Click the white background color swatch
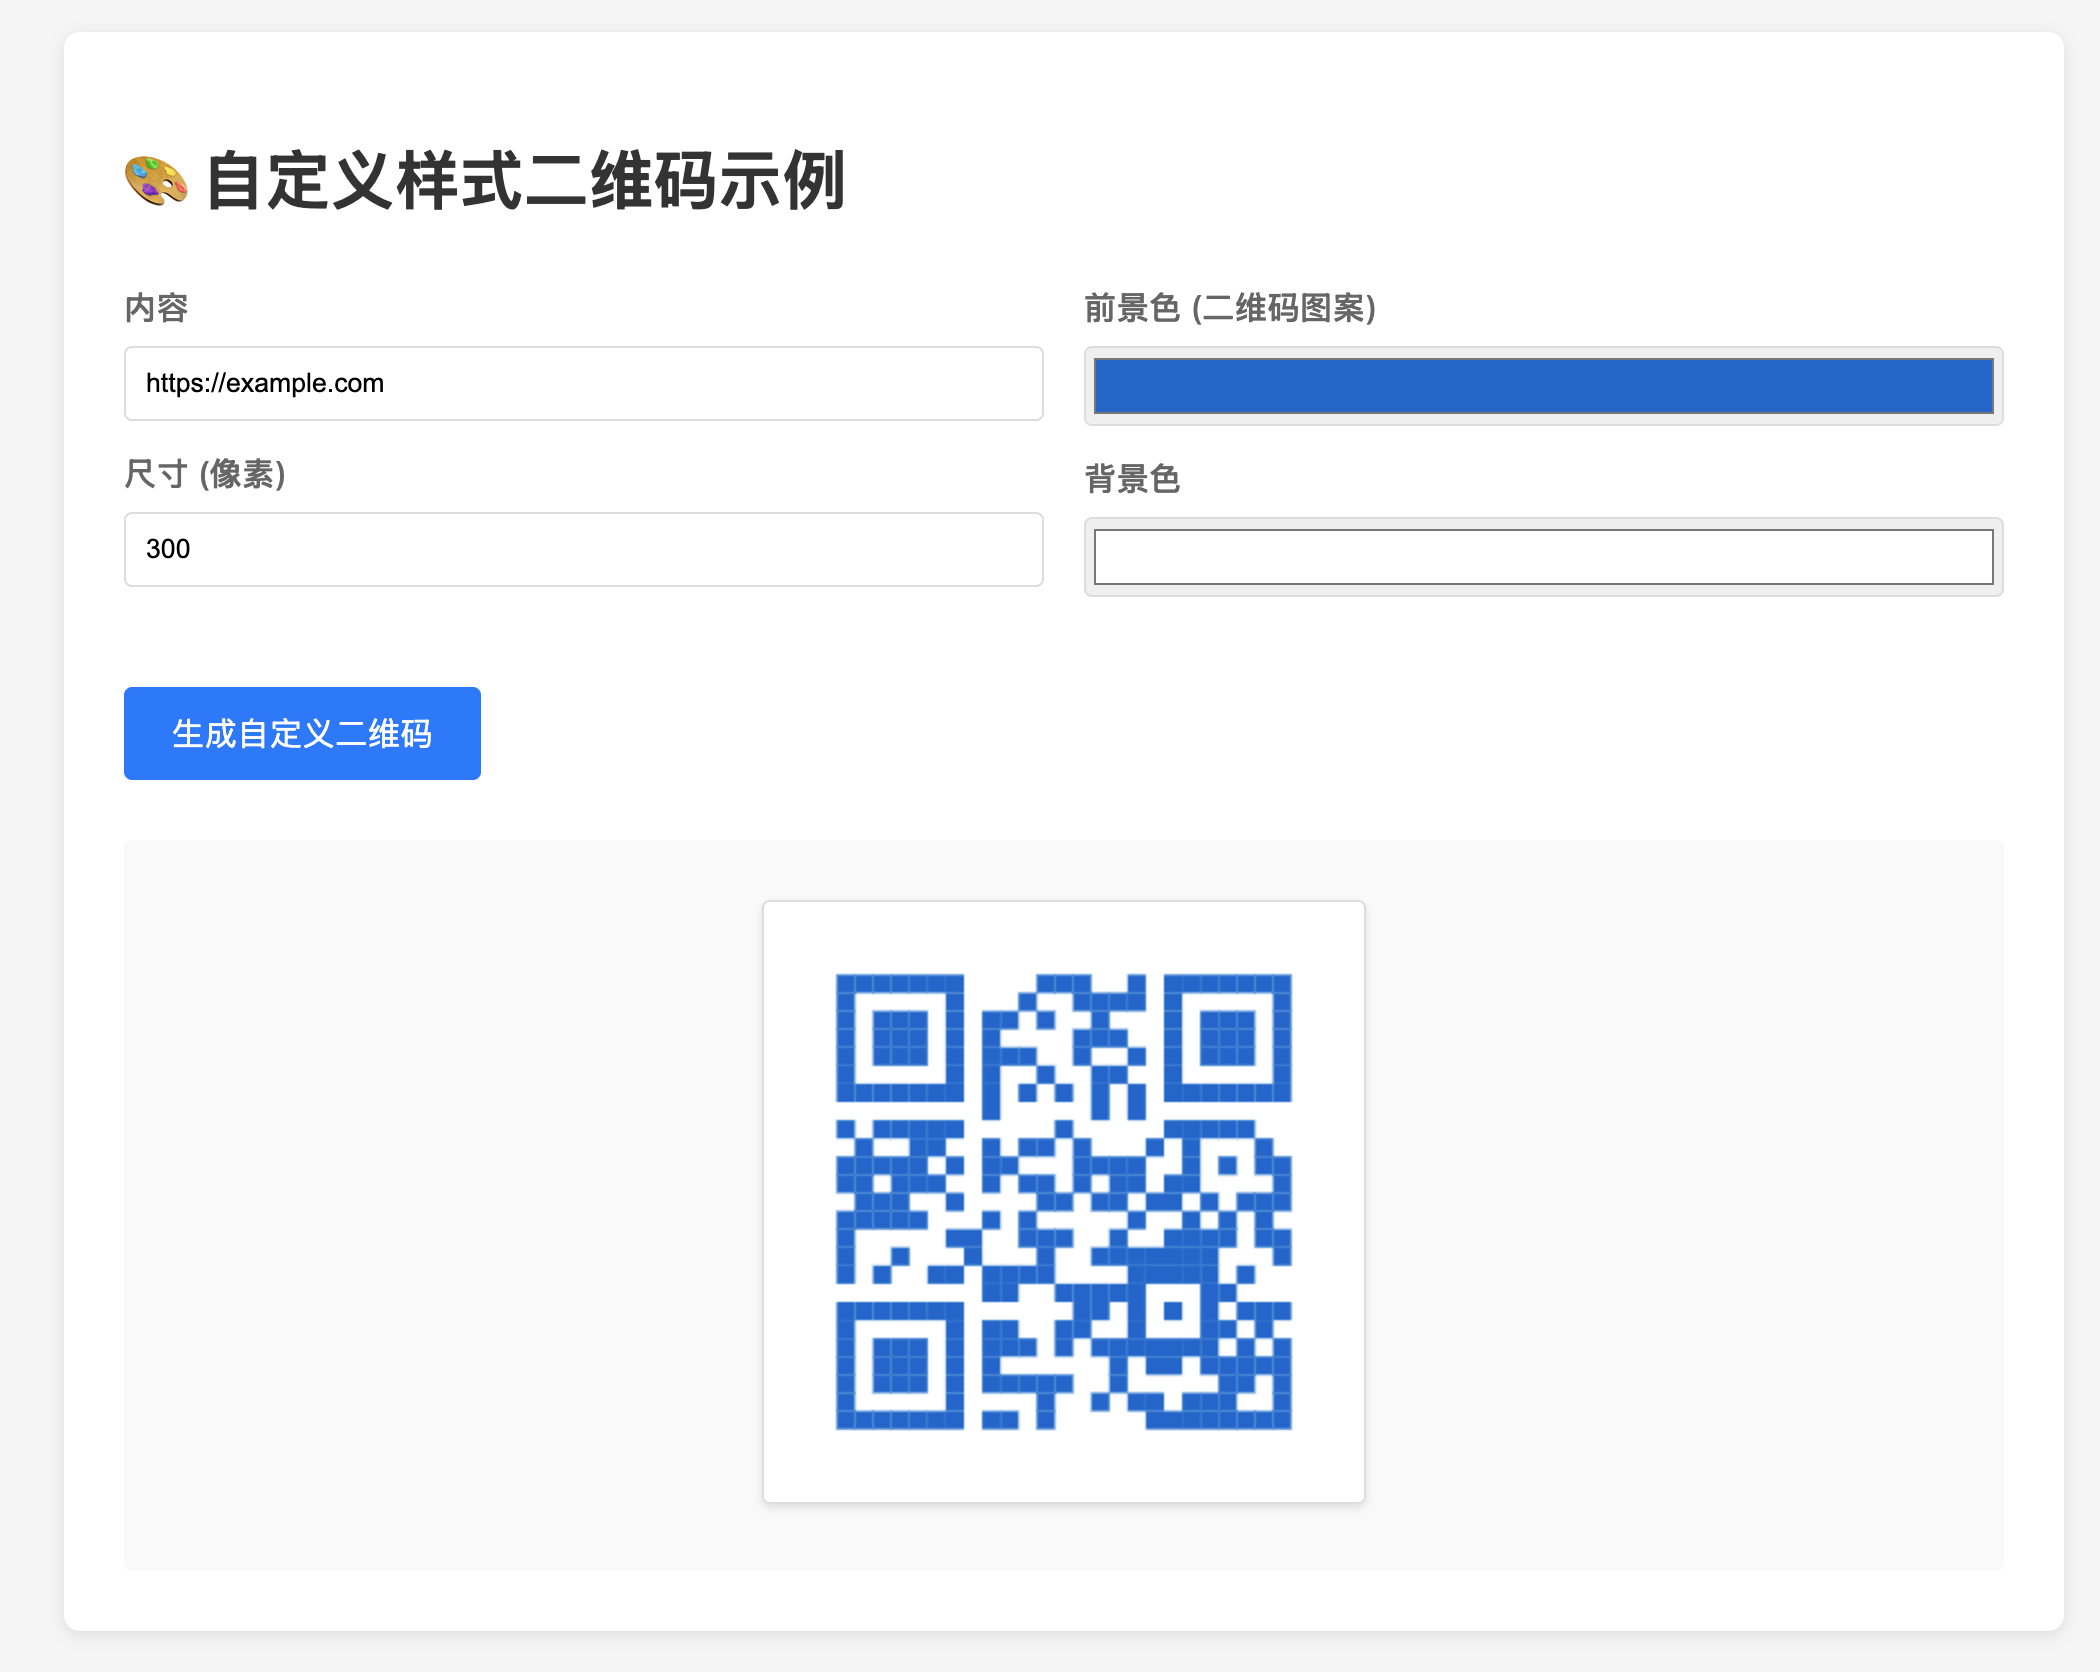Screen dimensions: 2100x1672 pos(1545,556)
